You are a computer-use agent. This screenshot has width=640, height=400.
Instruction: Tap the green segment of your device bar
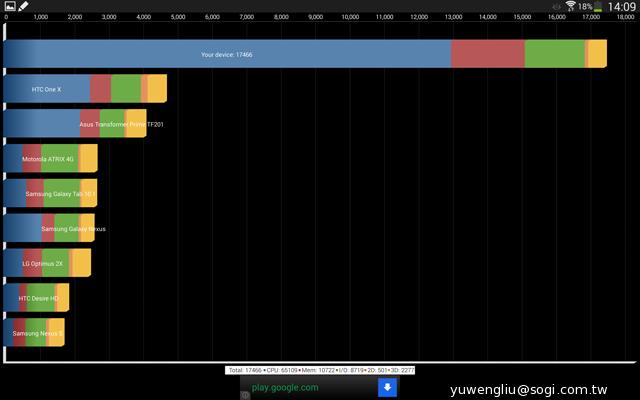(x=554, y=54)
